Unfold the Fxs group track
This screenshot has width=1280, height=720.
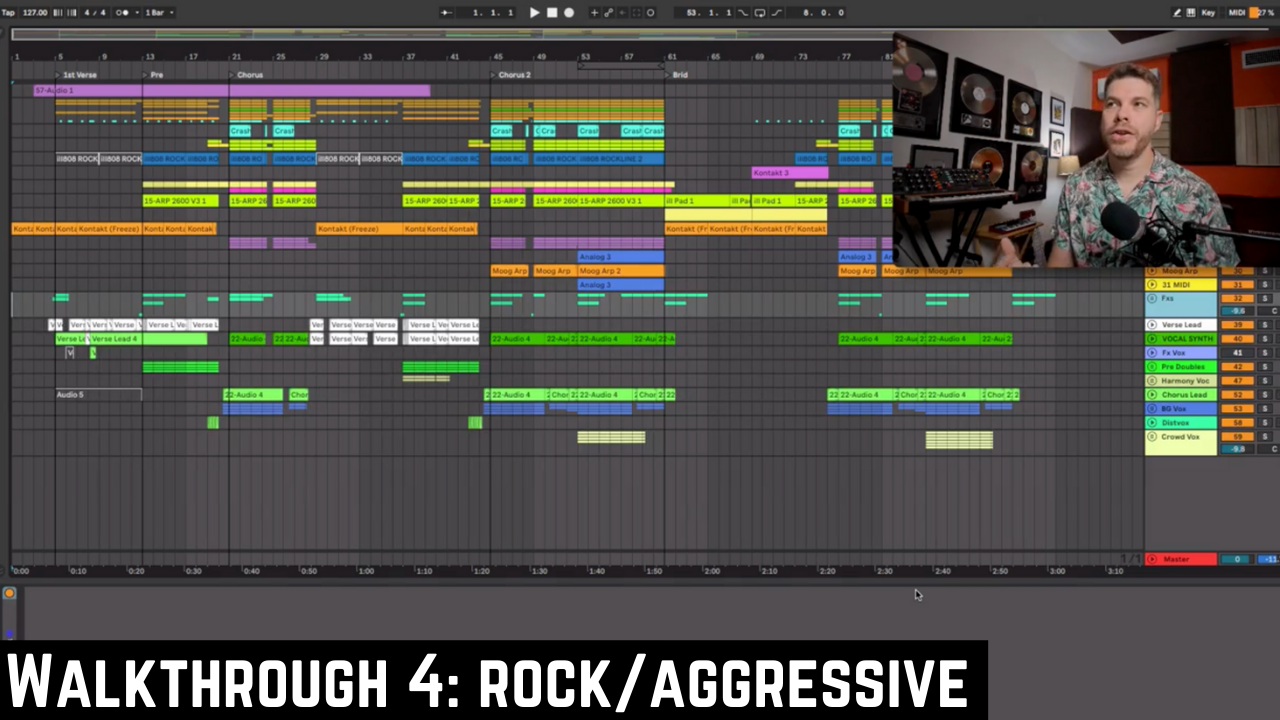pos(1152,298)
